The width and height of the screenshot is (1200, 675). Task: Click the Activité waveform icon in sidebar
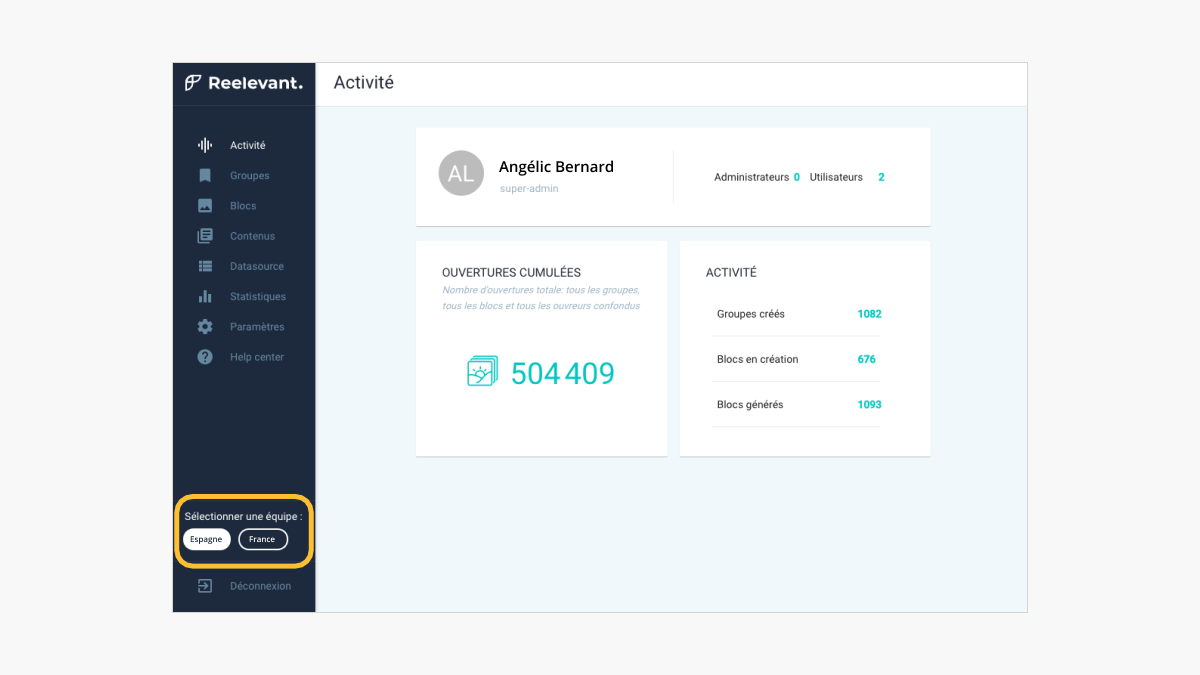coord(205,145)
